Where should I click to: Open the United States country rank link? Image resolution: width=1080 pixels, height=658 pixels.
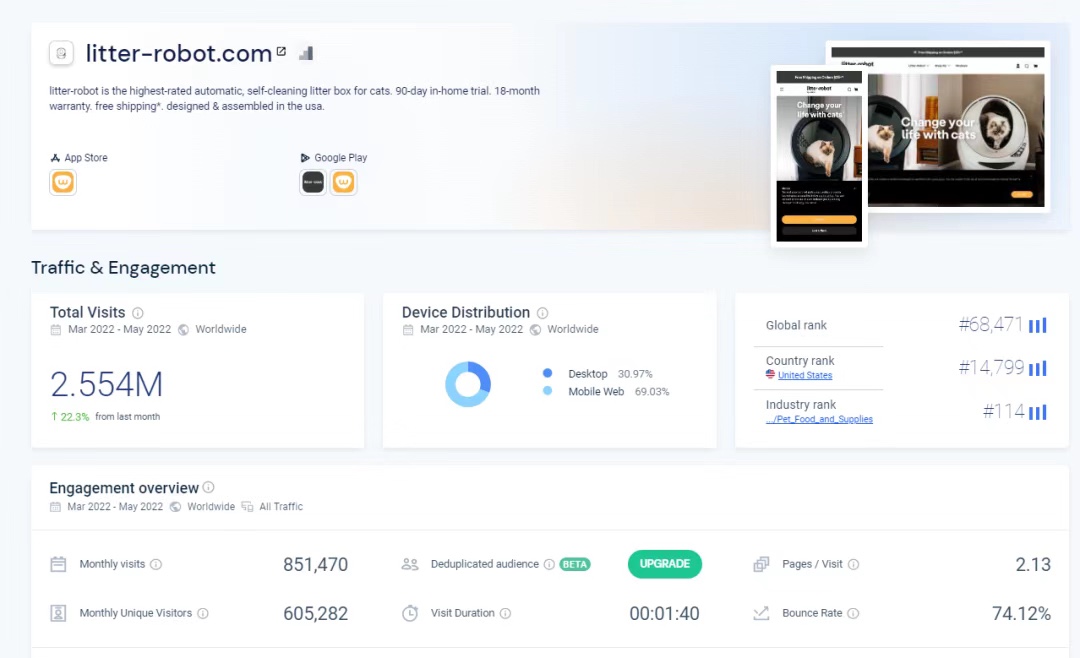click(804, 376)
